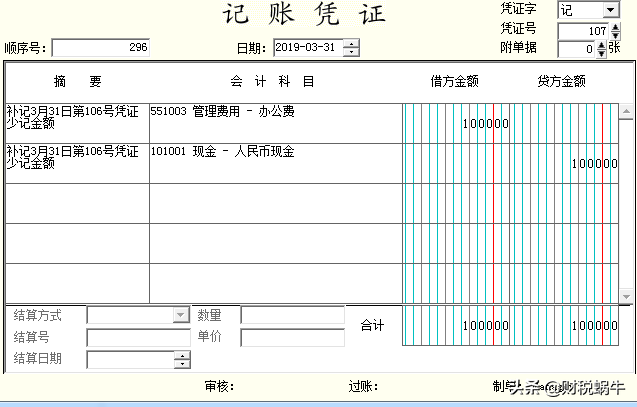Click the 附单据 spinner arrows
The height and width of the screenshot is (407, 637).
tap(601, 48)
